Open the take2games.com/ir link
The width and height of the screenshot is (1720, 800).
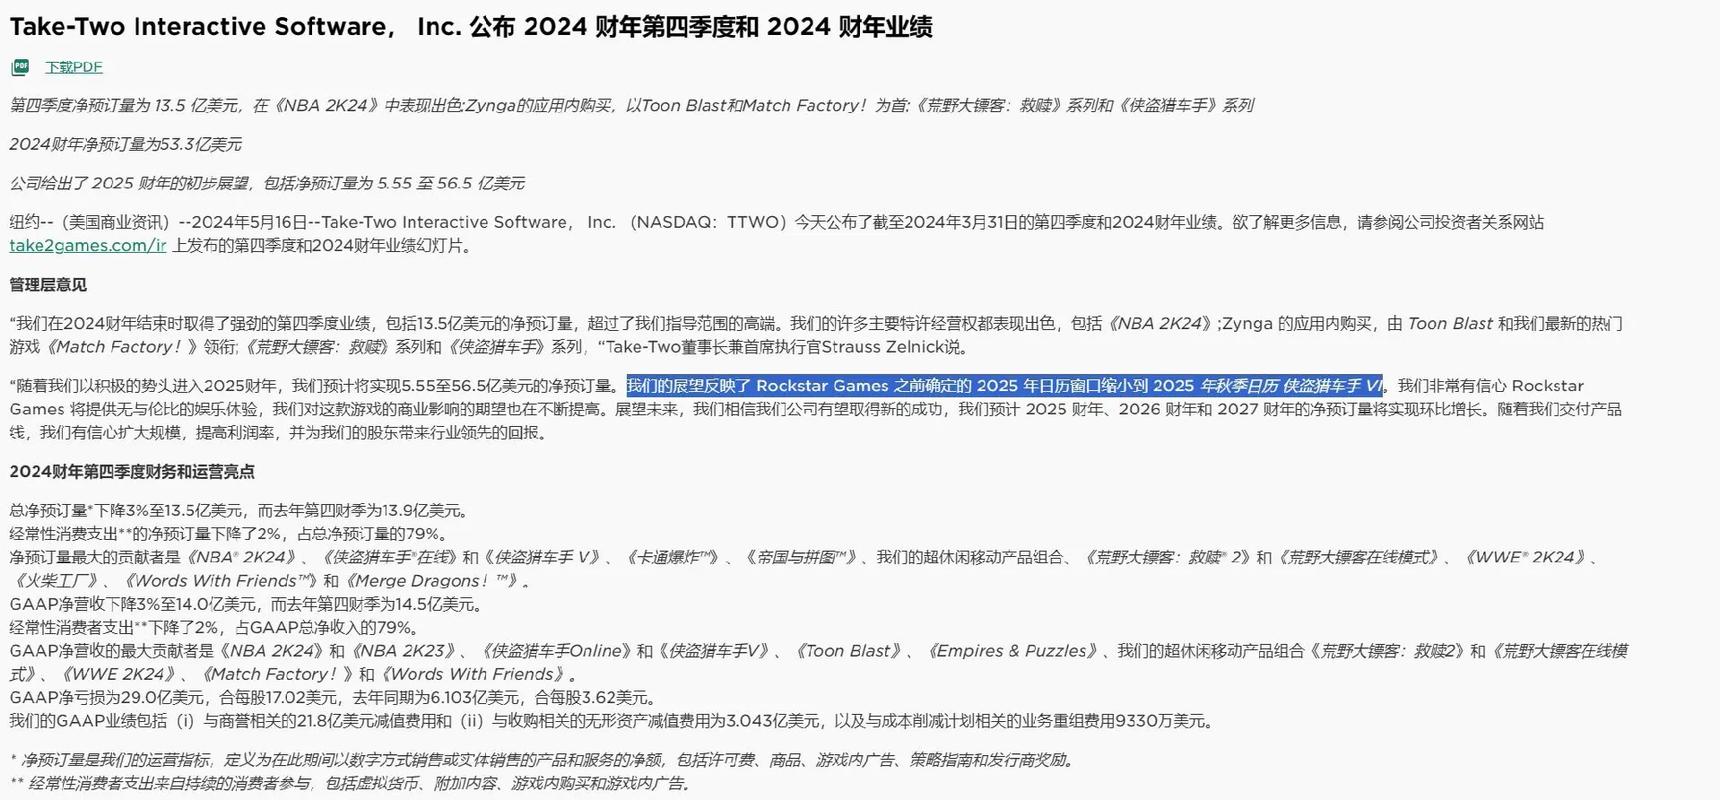[88, 245]
